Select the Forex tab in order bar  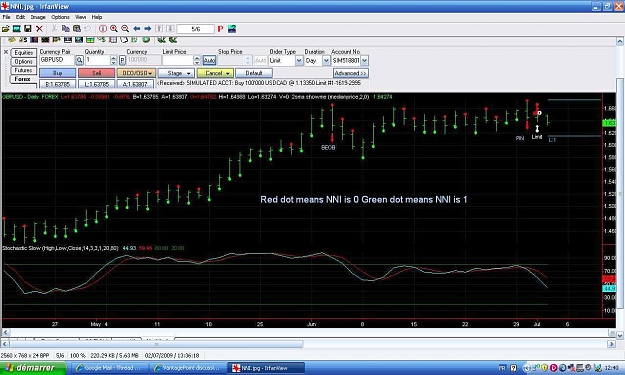point(23,79)
